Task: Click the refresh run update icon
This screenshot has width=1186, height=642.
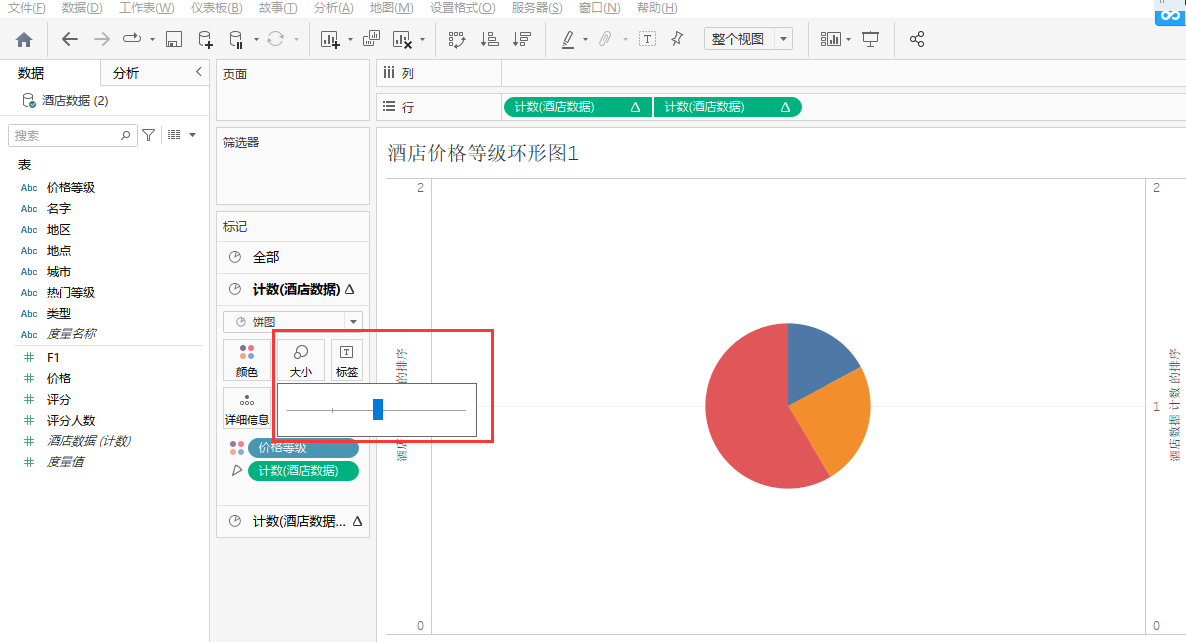Action: (x=275, y=39)
